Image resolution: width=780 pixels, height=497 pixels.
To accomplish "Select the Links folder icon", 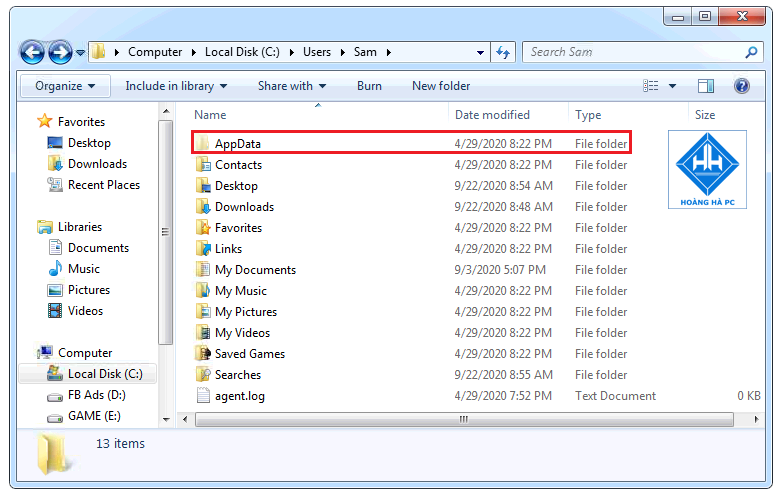I will coord(203,248).
